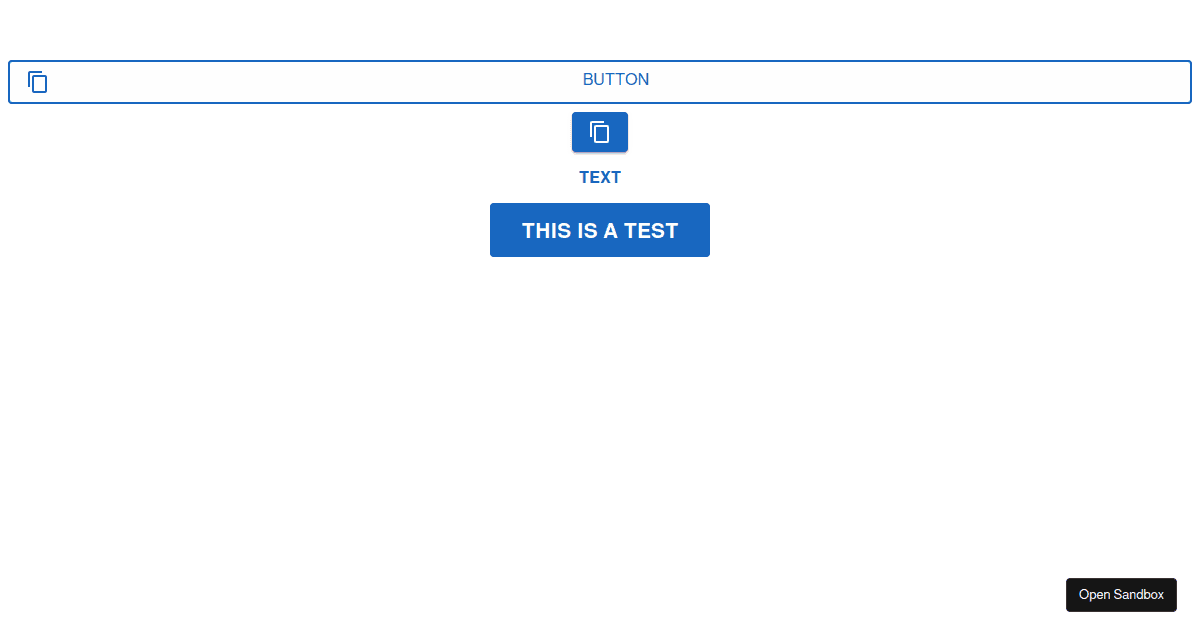Viewport: 1200px width, 630px height.
Task: Click the full-width outlined BUTTON
Action: click(x=600, y=82)
